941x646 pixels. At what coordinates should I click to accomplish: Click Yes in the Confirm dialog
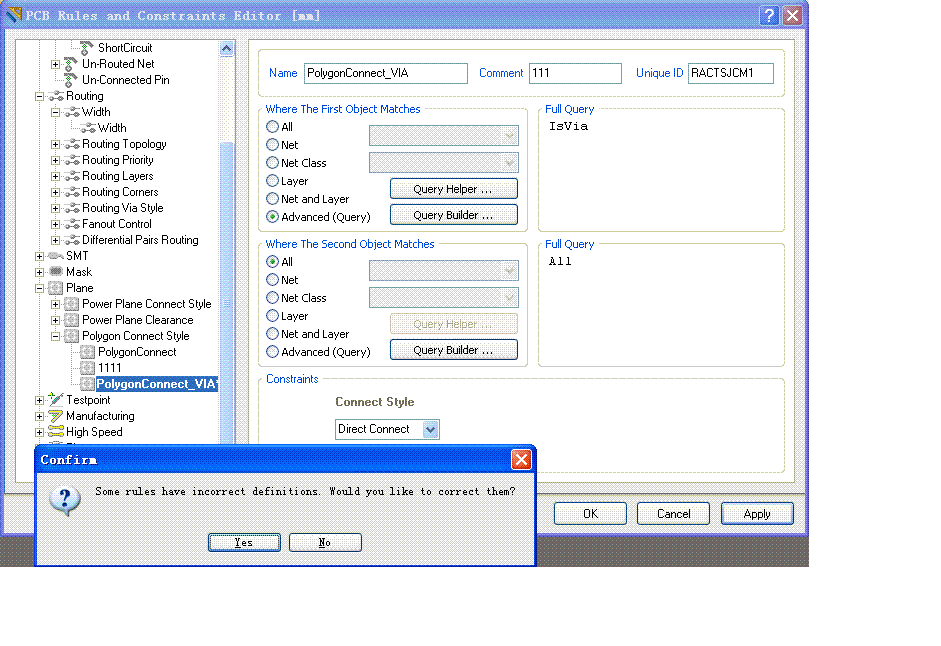click(244, 542)
